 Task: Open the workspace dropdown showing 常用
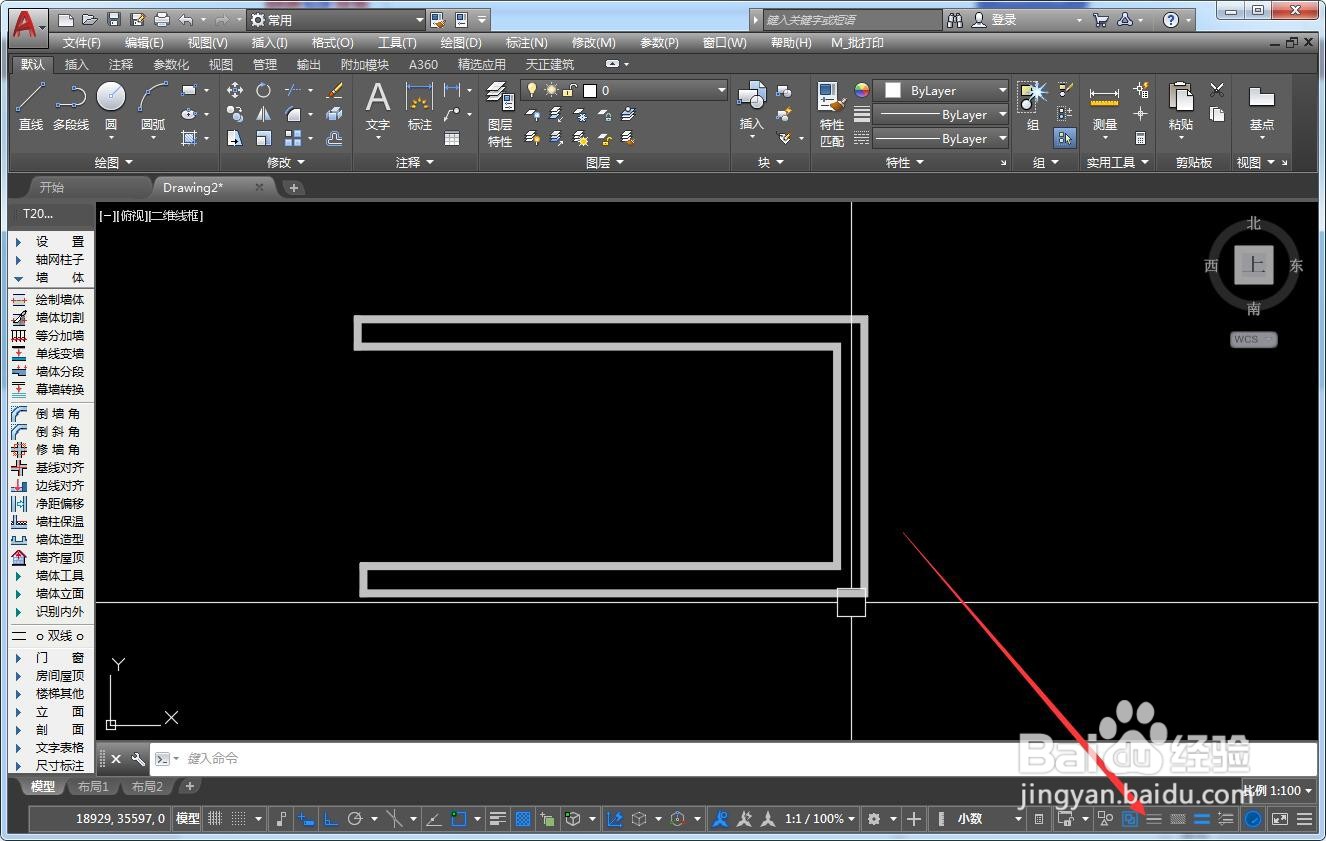click(x=336, y=20)
